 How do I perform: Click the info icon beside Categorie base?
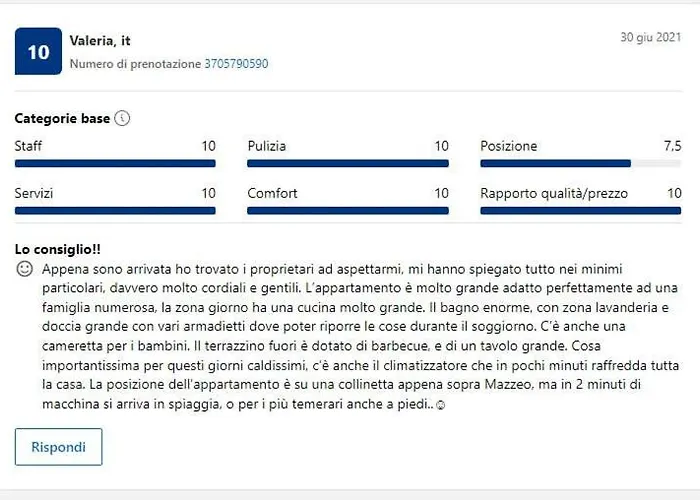(122, 118)
